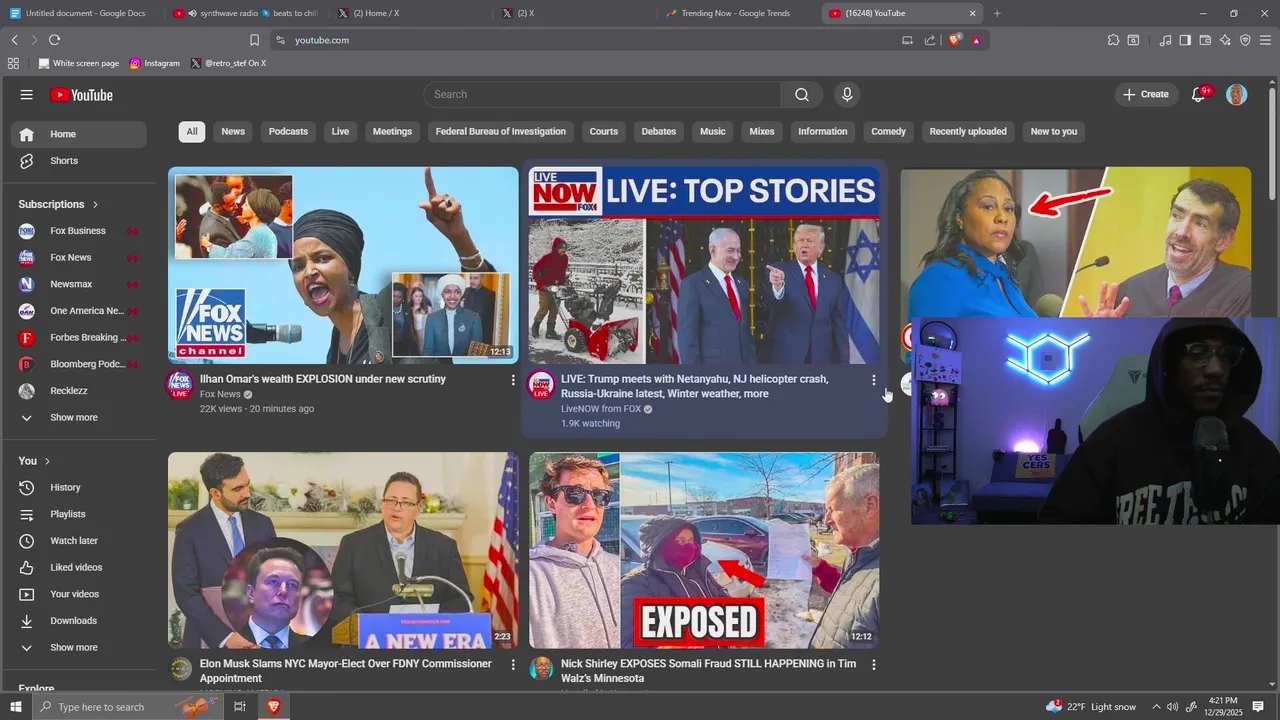
Task: Select the Podcasts filter chip
Action: click(x=288, y=131)
